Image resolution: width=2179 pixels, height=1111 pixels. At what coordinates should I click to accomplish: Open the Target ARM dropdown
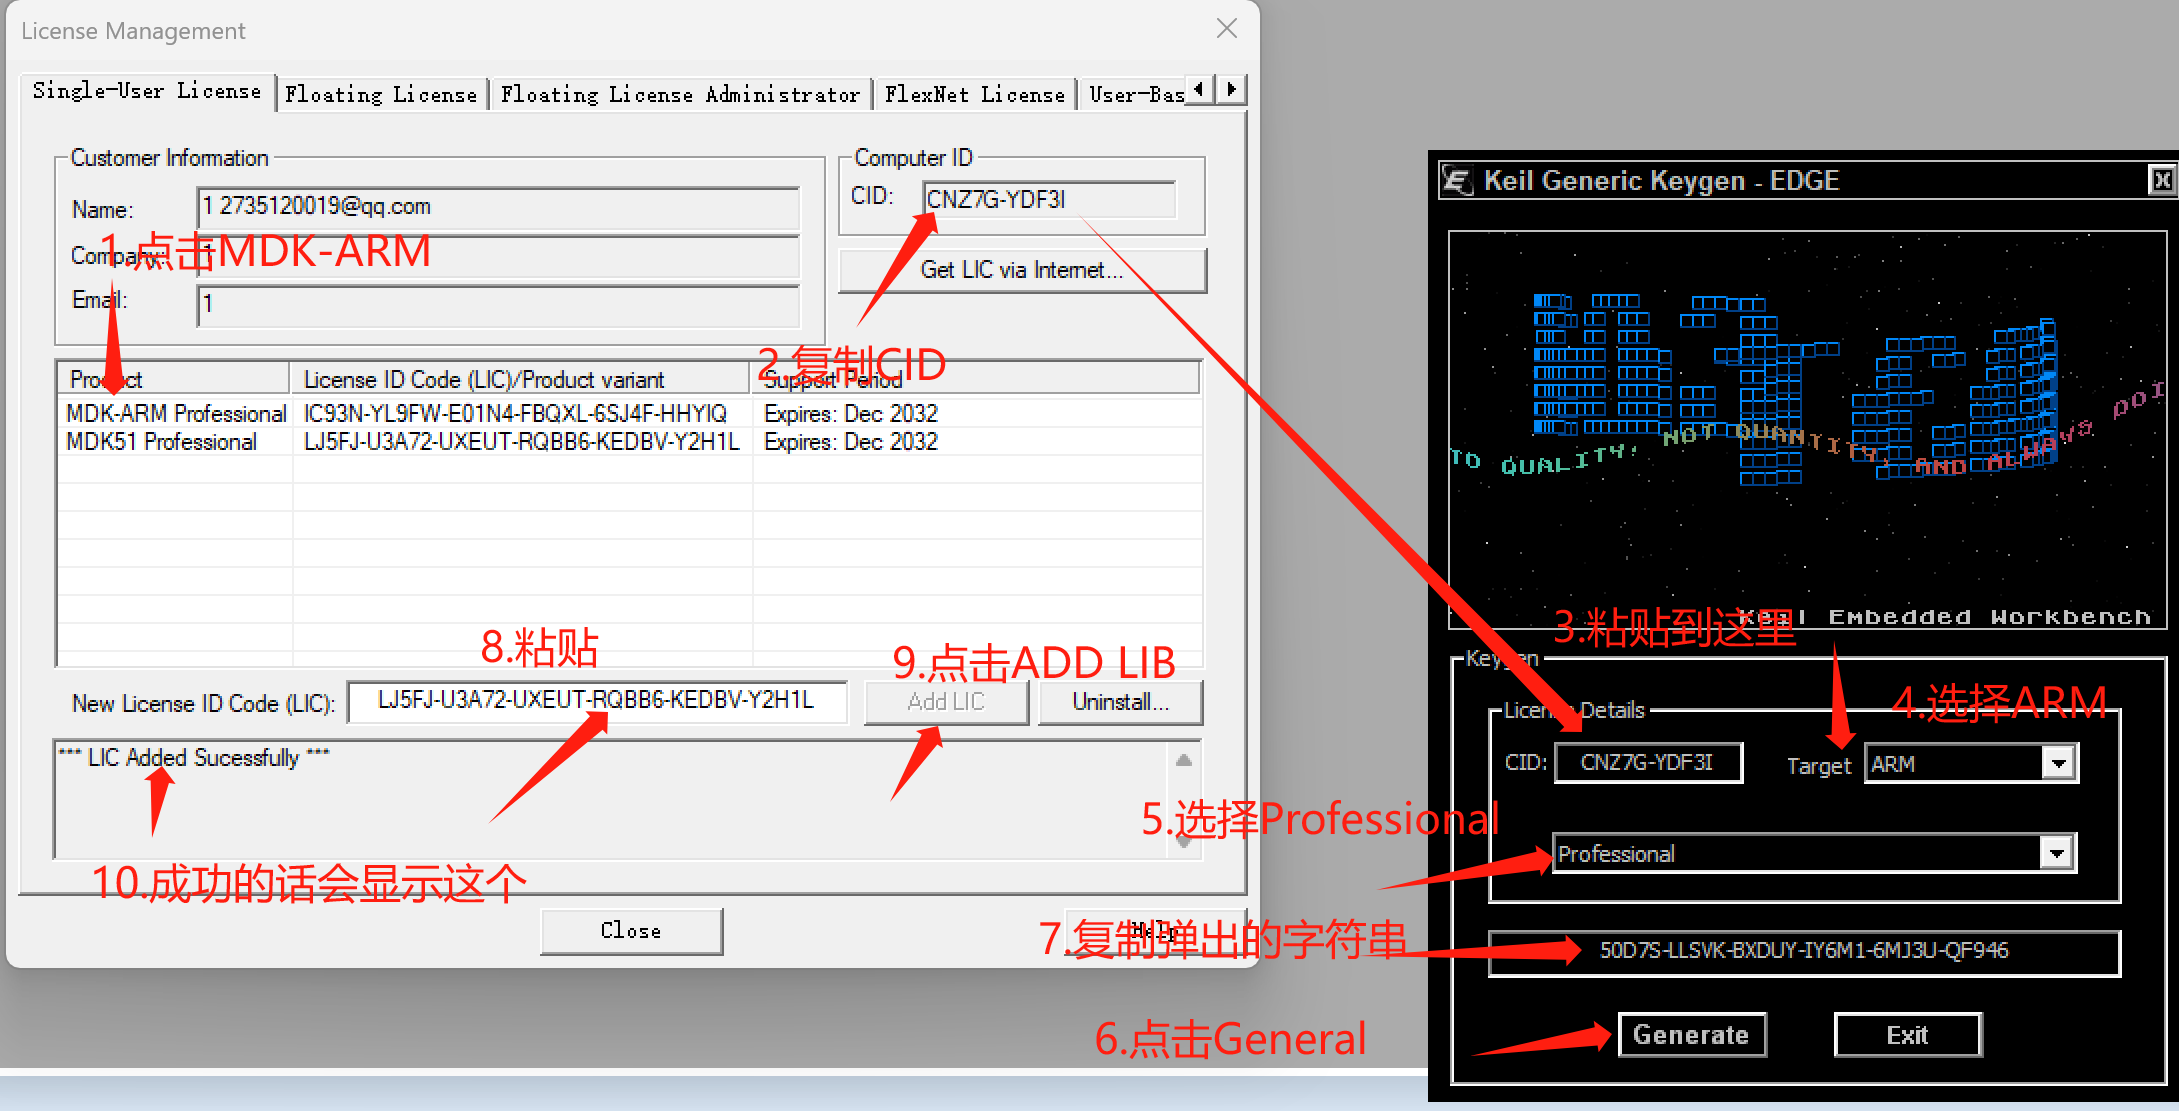pos(2058,764)
